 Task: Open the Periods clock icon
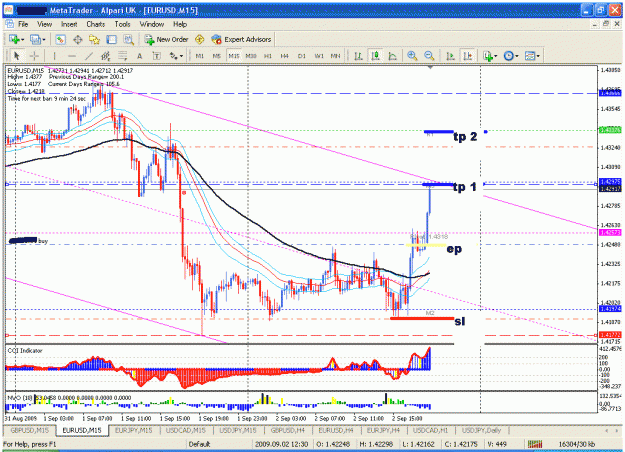(x=509, y=56)
